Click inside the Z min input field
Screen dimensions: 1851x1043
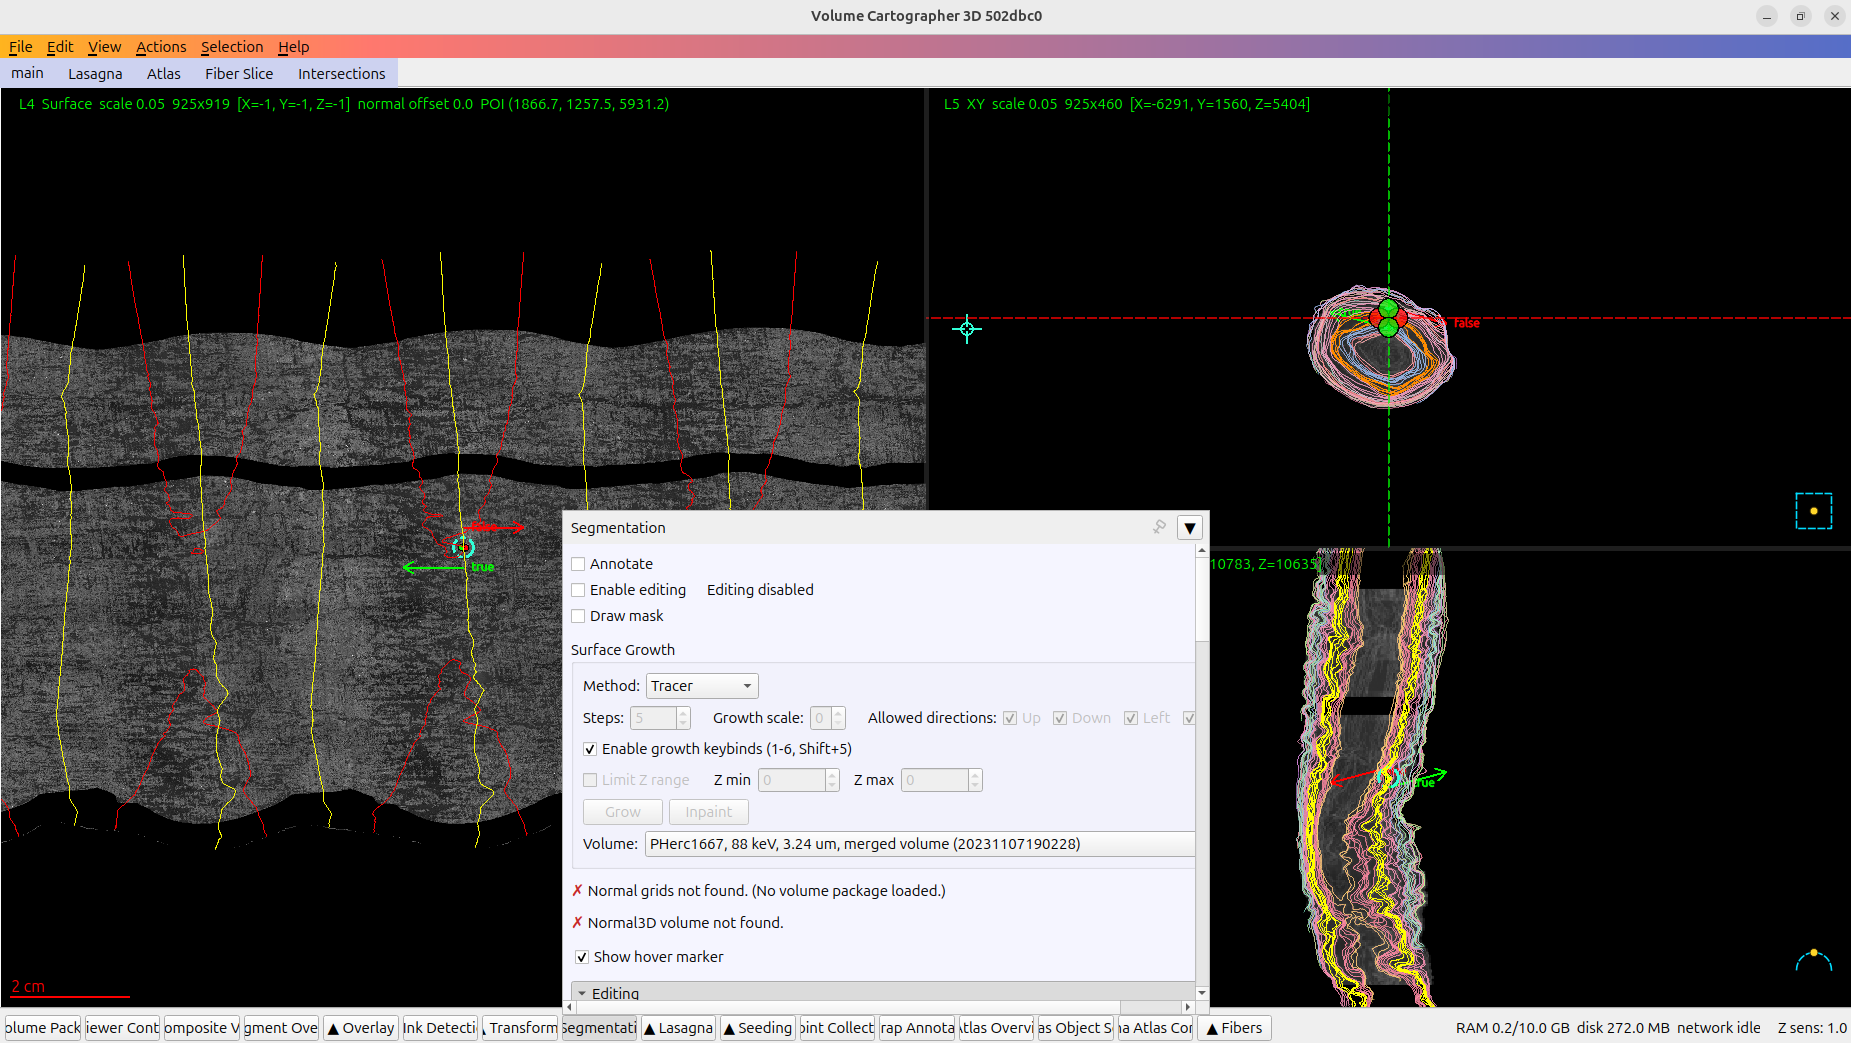tap(792, 780)
